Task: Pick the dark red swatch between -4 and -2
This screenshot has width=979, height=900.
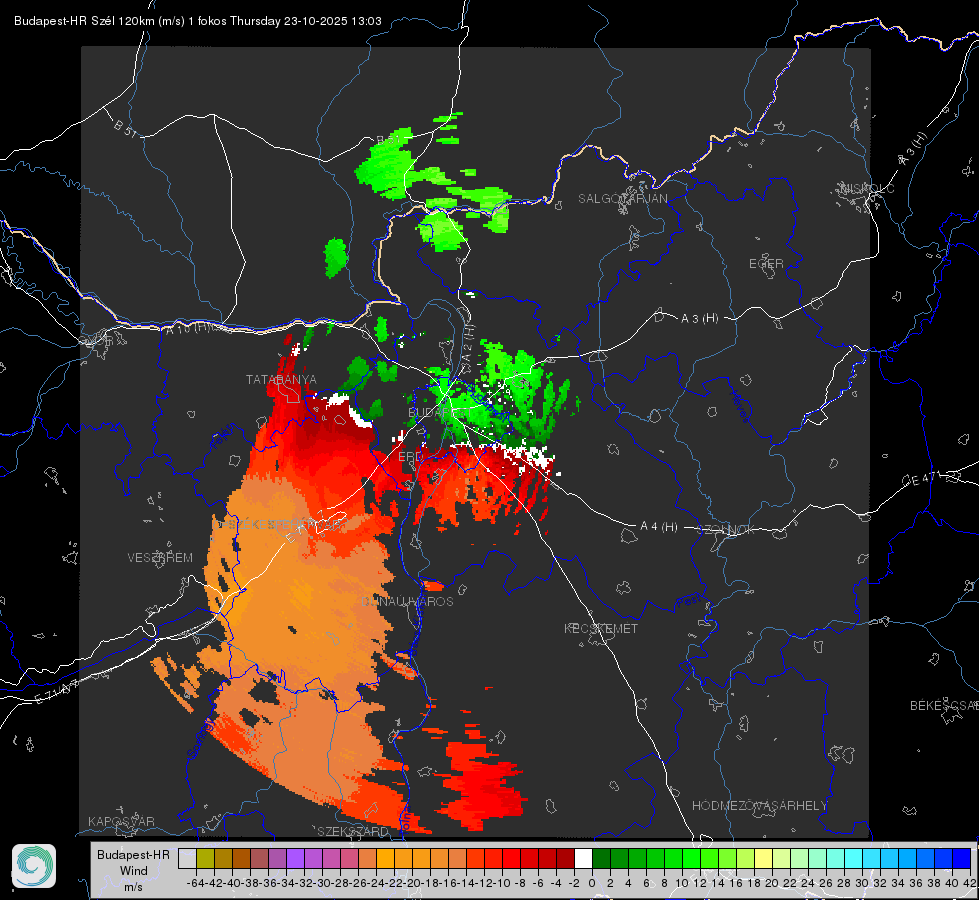Action: pyautogui.click(x=565, y=859)
